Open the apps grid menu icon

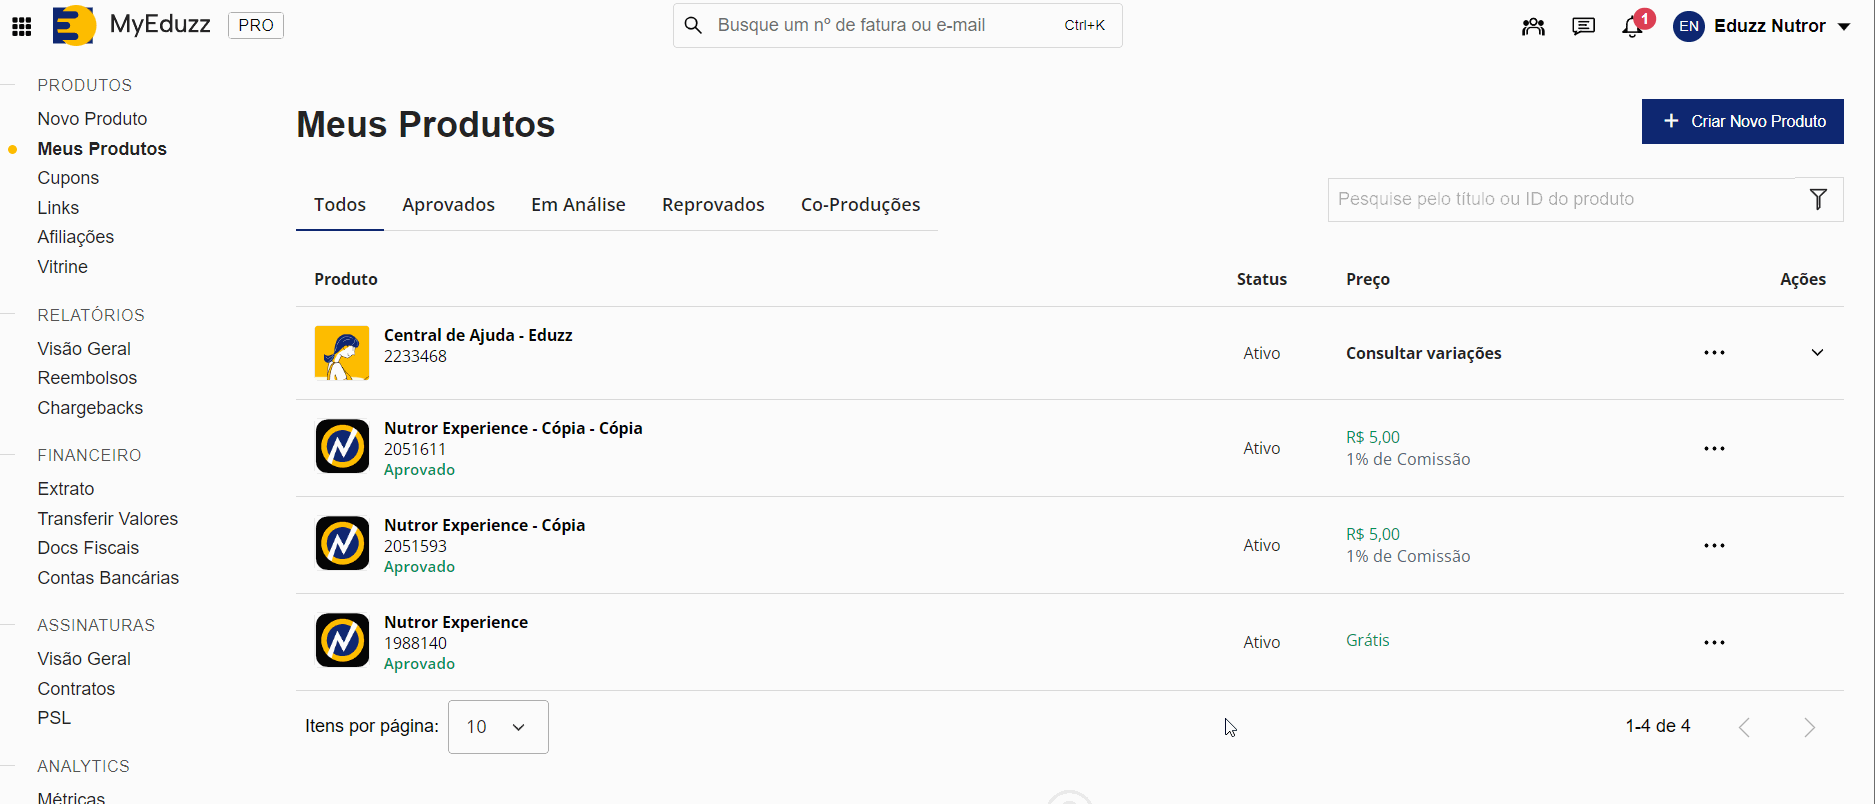21,26
